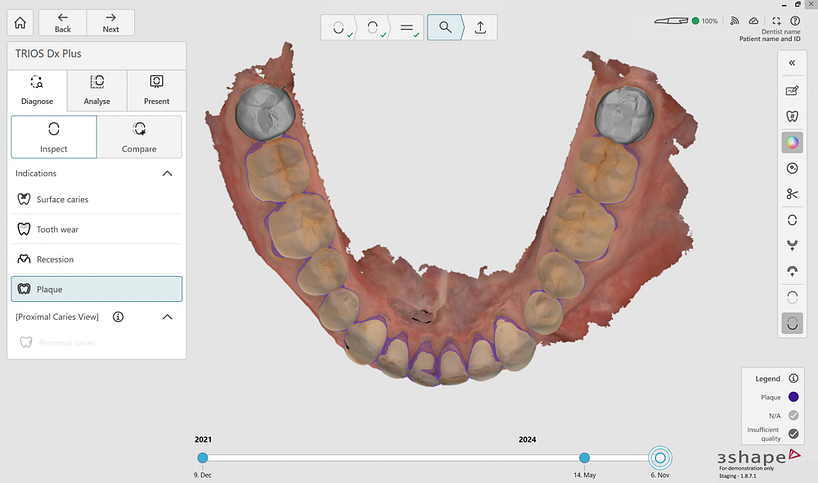Click the Home icon button

point(21,23)
